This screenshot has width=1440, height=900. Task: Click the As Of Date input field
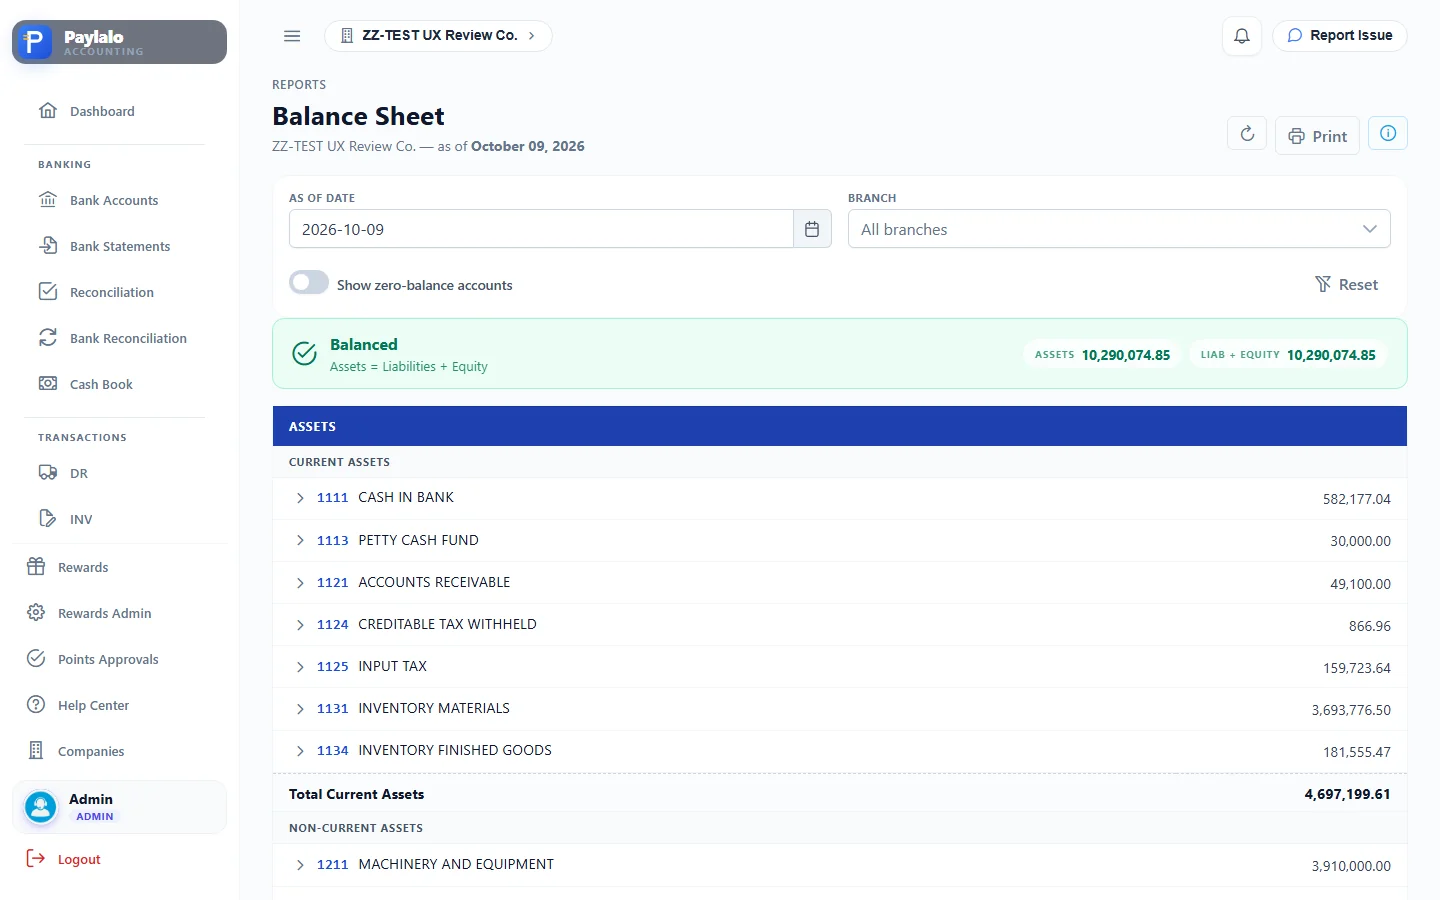tap(541, 229)
